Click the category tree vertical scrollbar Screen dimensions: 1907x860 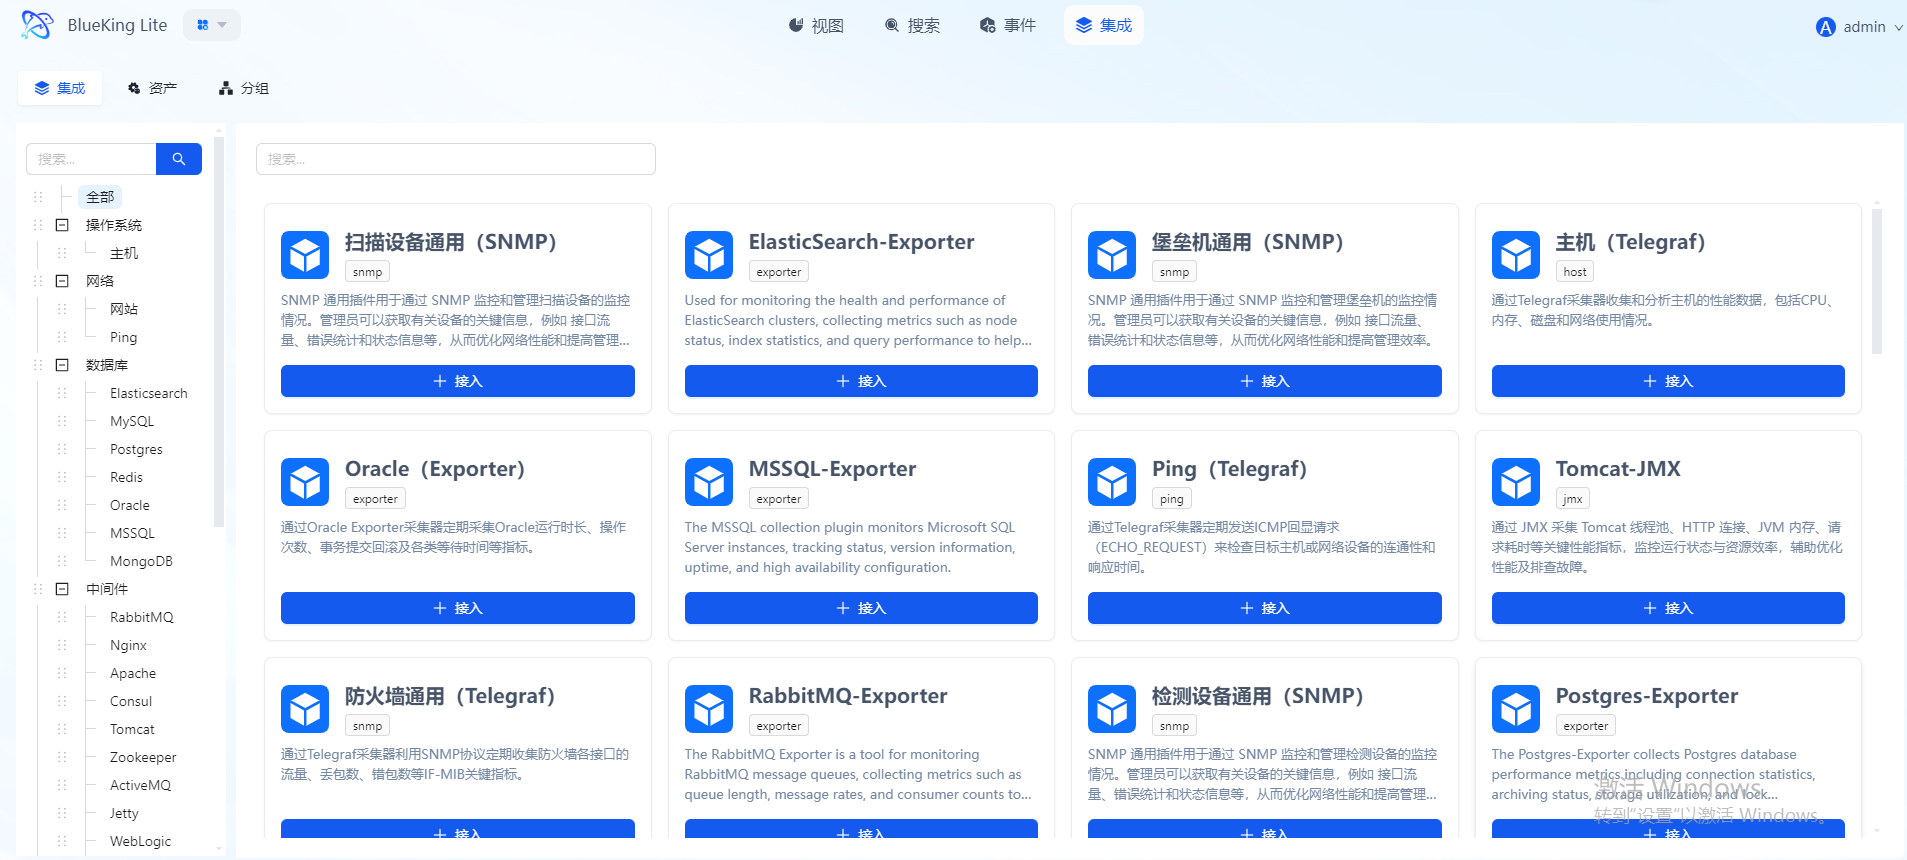219,331
